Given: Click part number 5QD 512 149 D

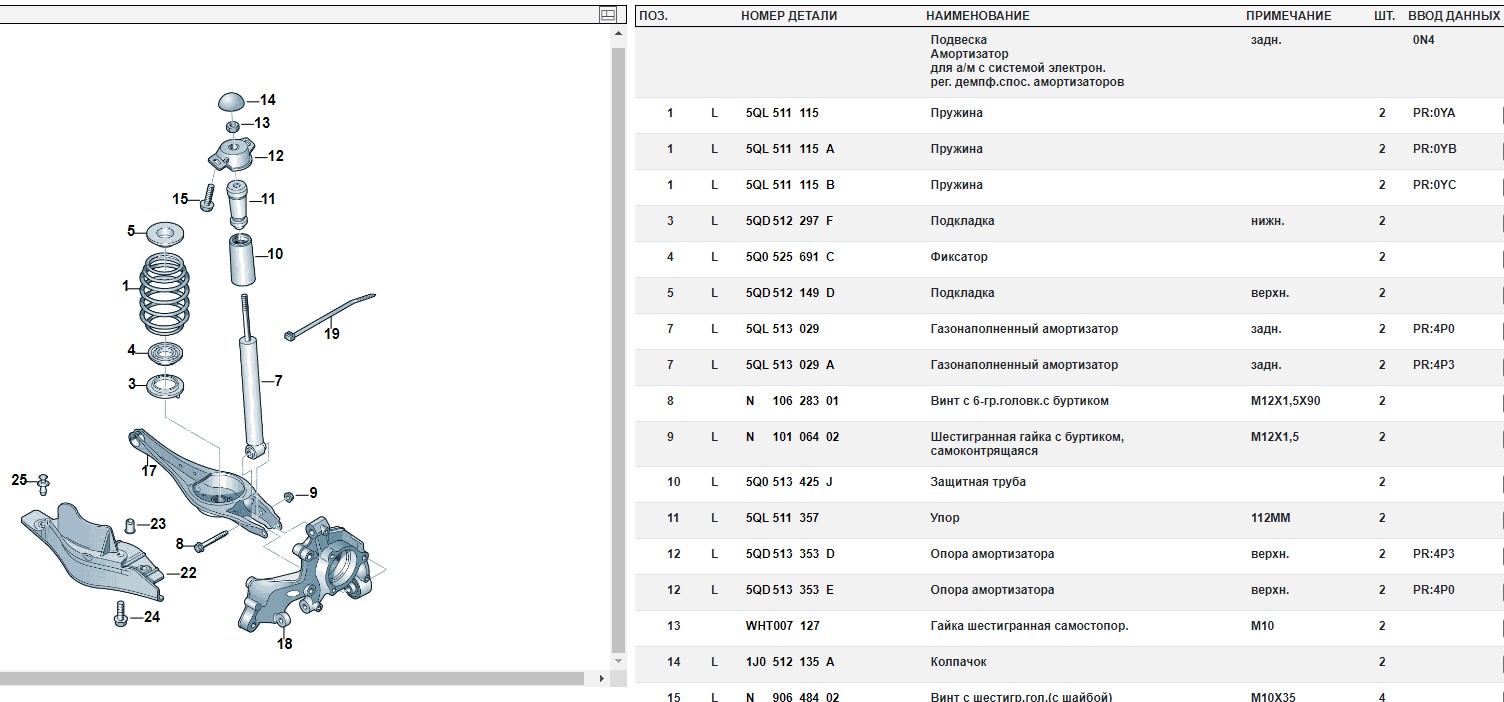Looking at the screenshot, I should tap(790, 293).
